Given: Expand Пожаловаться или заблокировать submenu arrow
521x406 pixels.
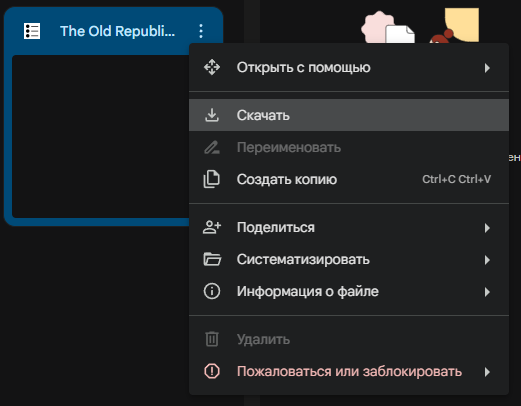Looking at the screenshot, I should 487,372.
